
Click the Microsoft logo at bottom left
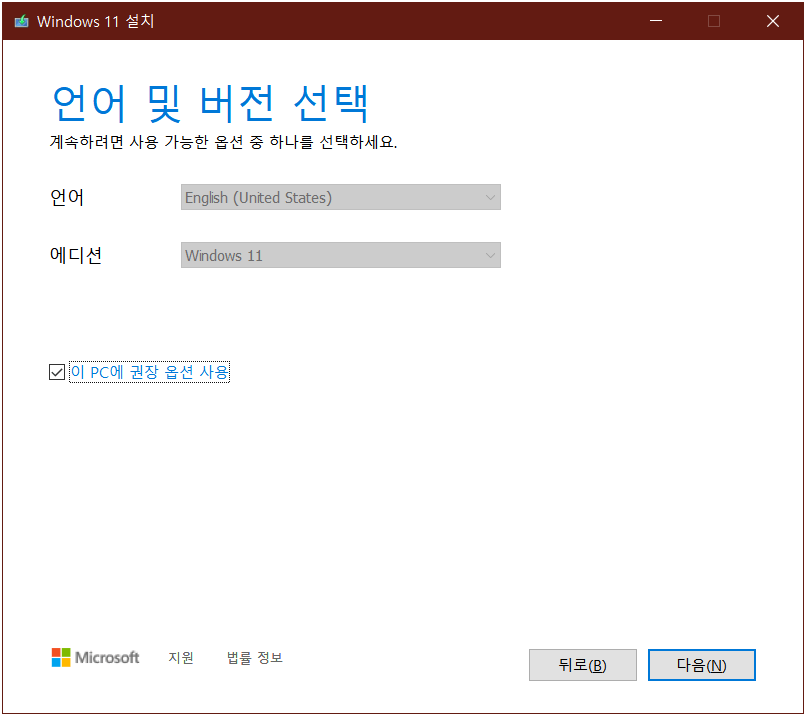click(95, 658)
